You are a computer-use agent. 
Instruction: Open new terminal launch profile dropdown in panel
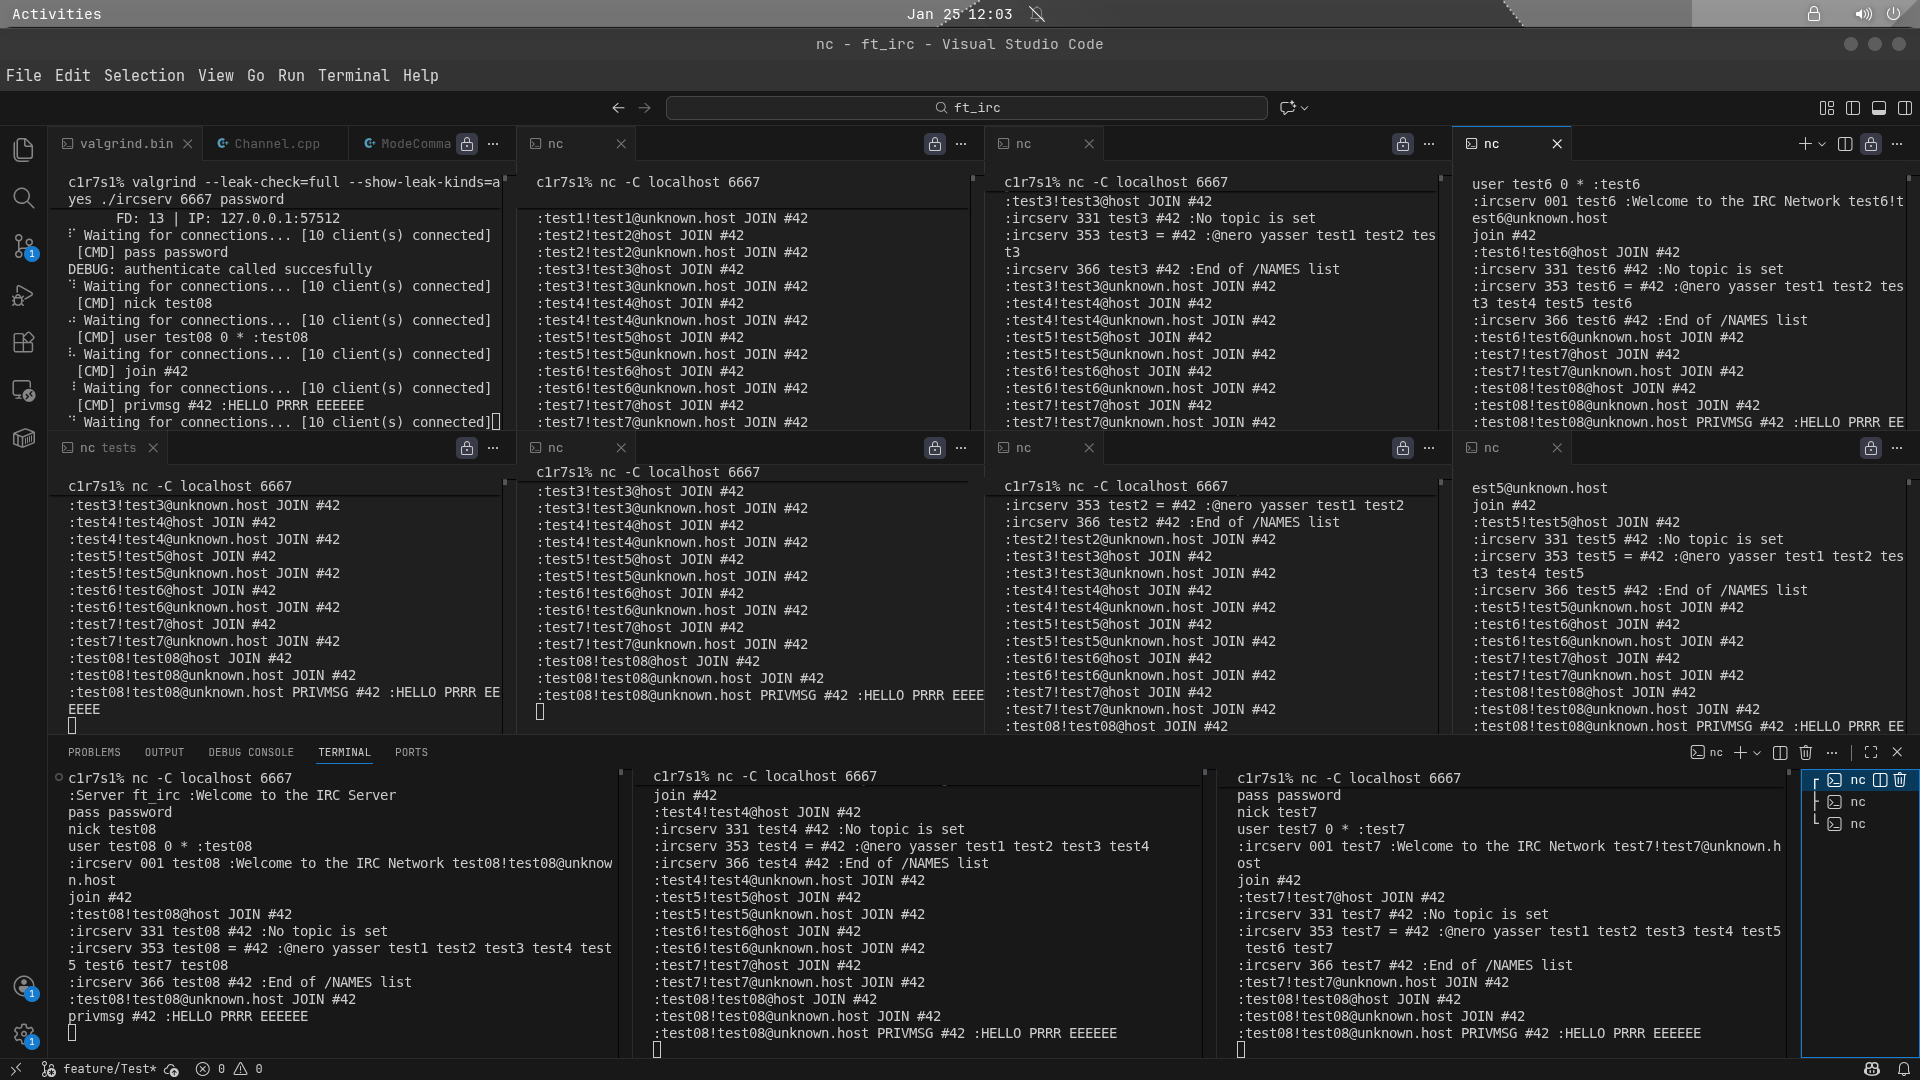(x=1757, y=752)
